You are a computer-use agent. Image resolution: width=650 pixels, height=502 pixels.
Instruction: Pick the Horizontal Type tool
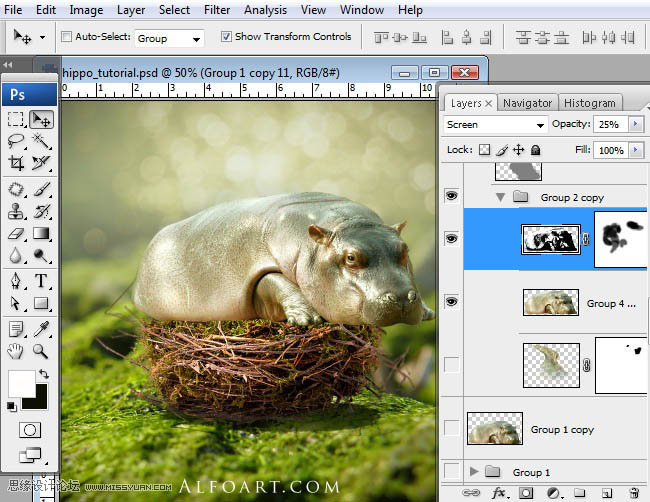(x=42, y=281)
